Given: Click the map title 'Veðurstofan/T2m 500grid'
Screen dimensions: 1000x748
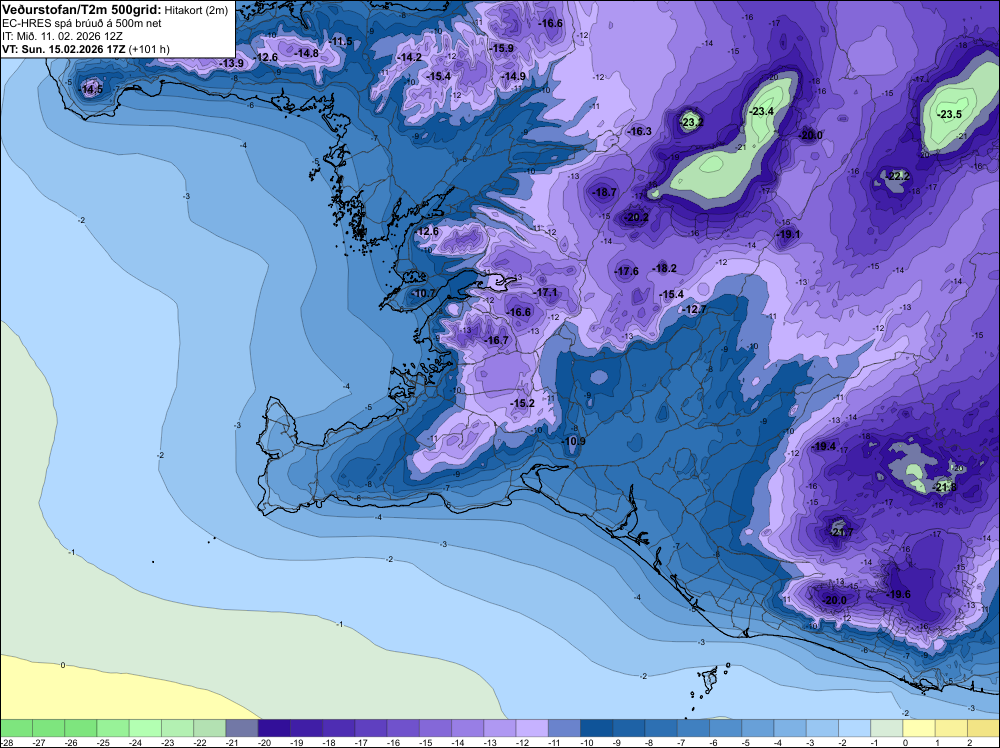Looking at the screenshot, I should [x=81, y=9].
